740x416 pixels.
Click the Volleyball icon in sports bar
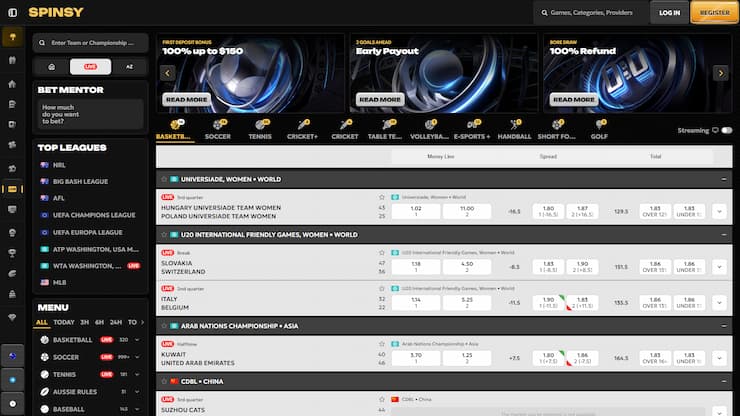(429, 125)
